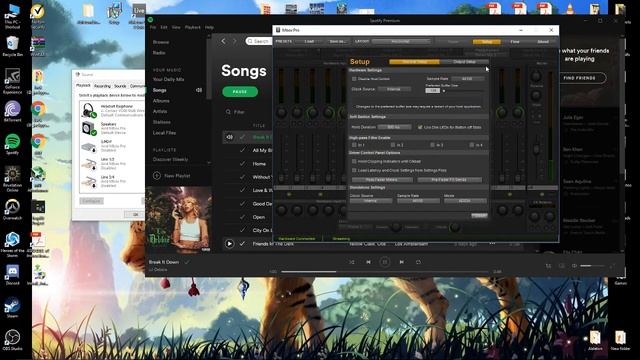Click FIND FRIENDS button in Spotify

point(579,78)
